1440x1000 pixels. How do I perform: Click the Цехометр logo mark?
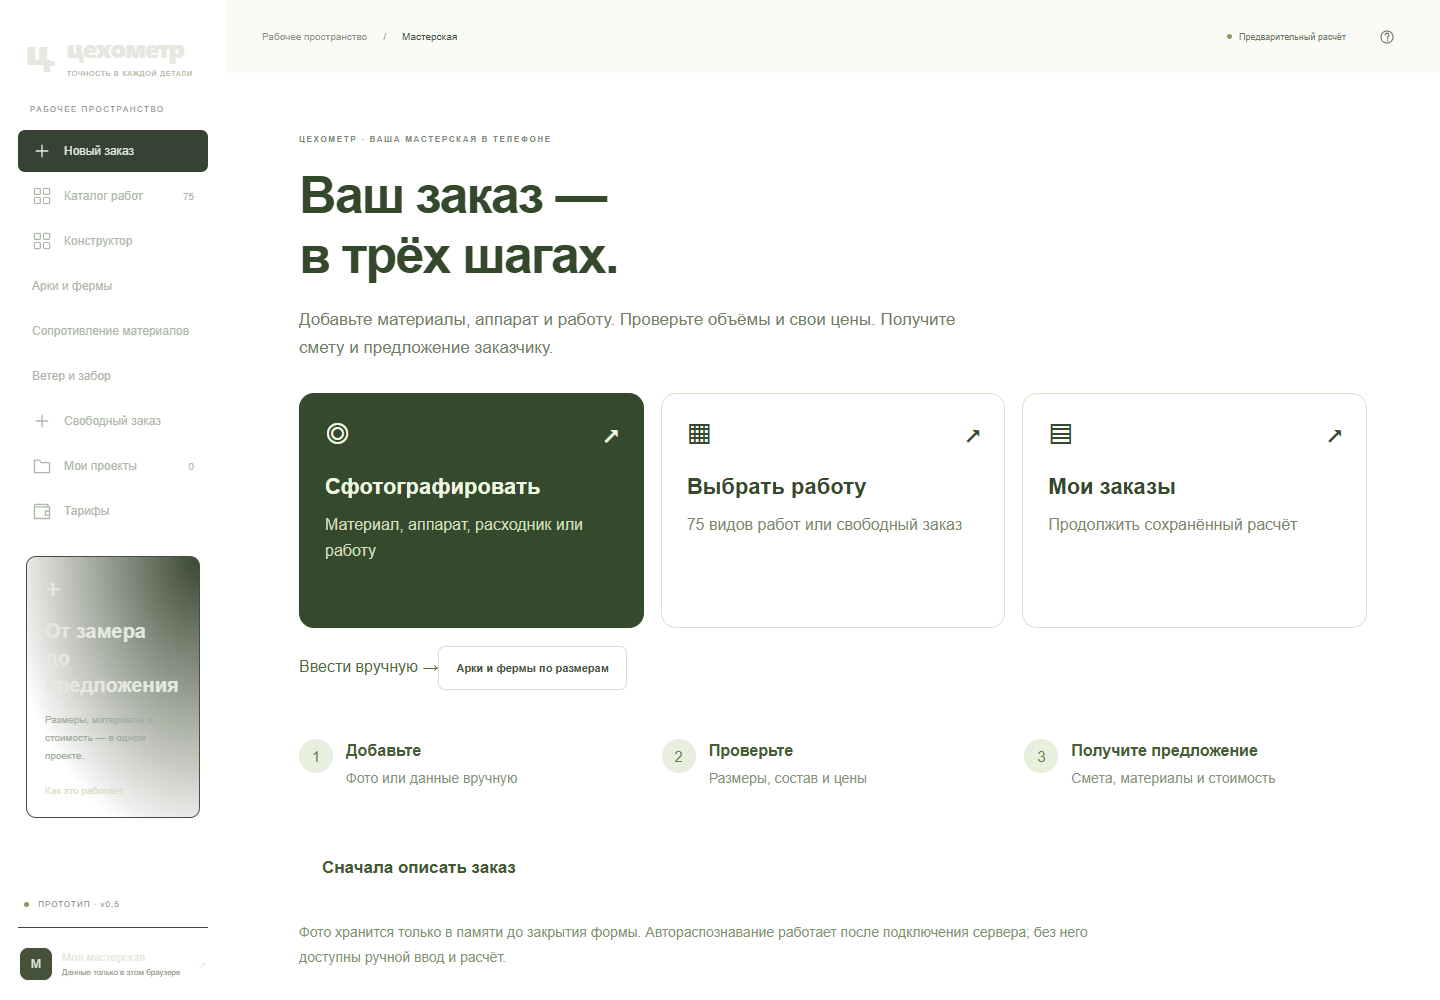point(40,59)
